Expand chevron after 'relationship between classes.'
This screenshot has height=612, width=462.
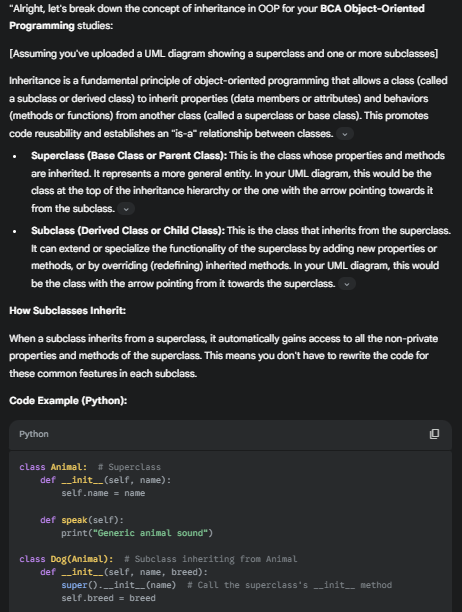345,134
